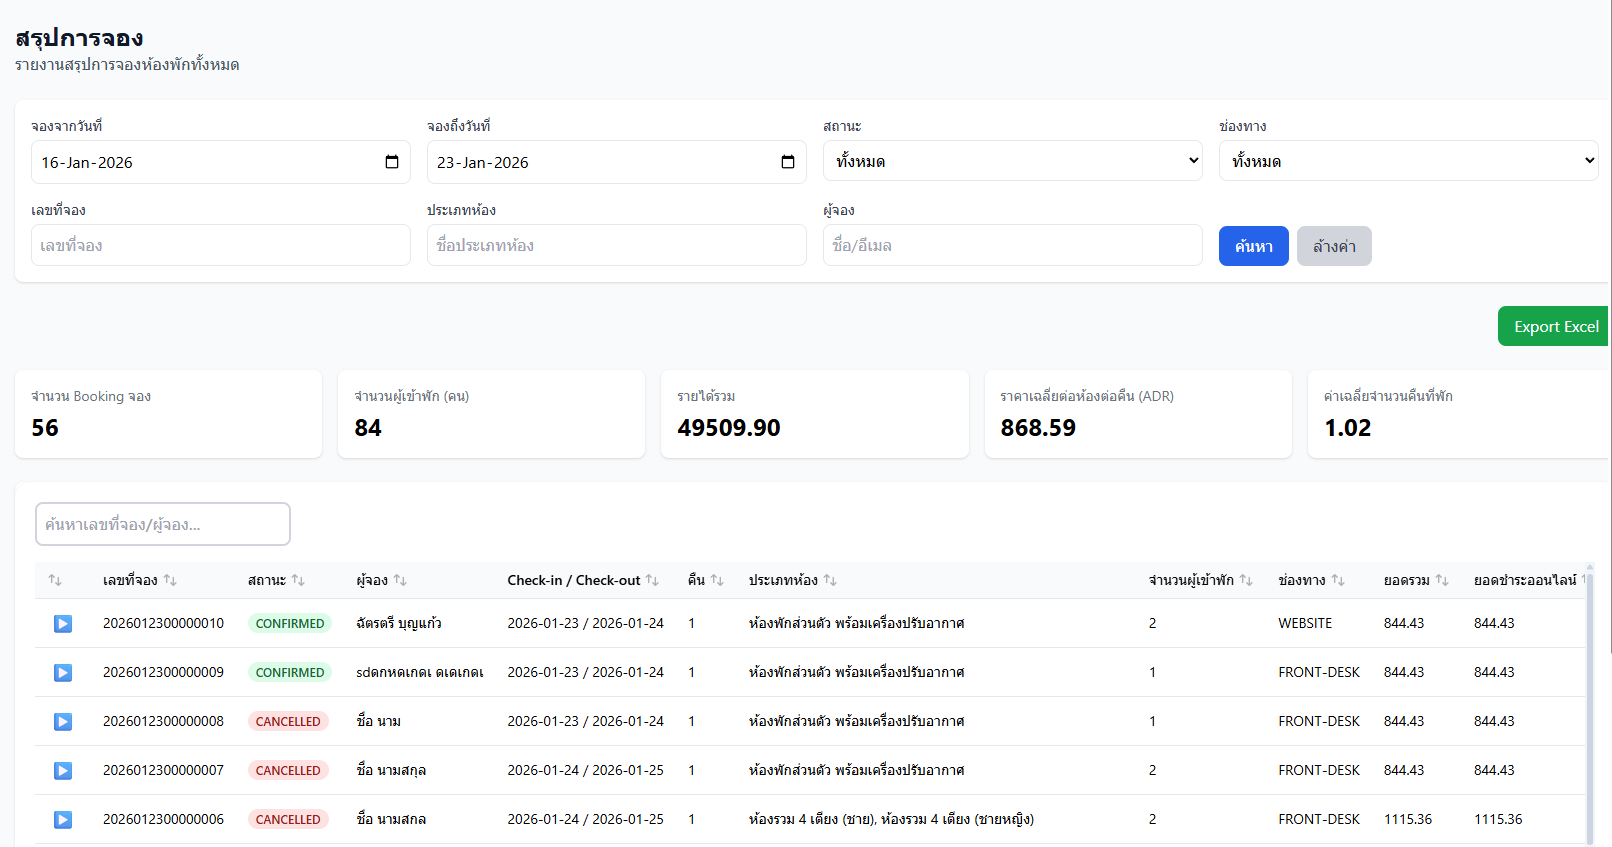Export results with Export Excel button

1553,326
